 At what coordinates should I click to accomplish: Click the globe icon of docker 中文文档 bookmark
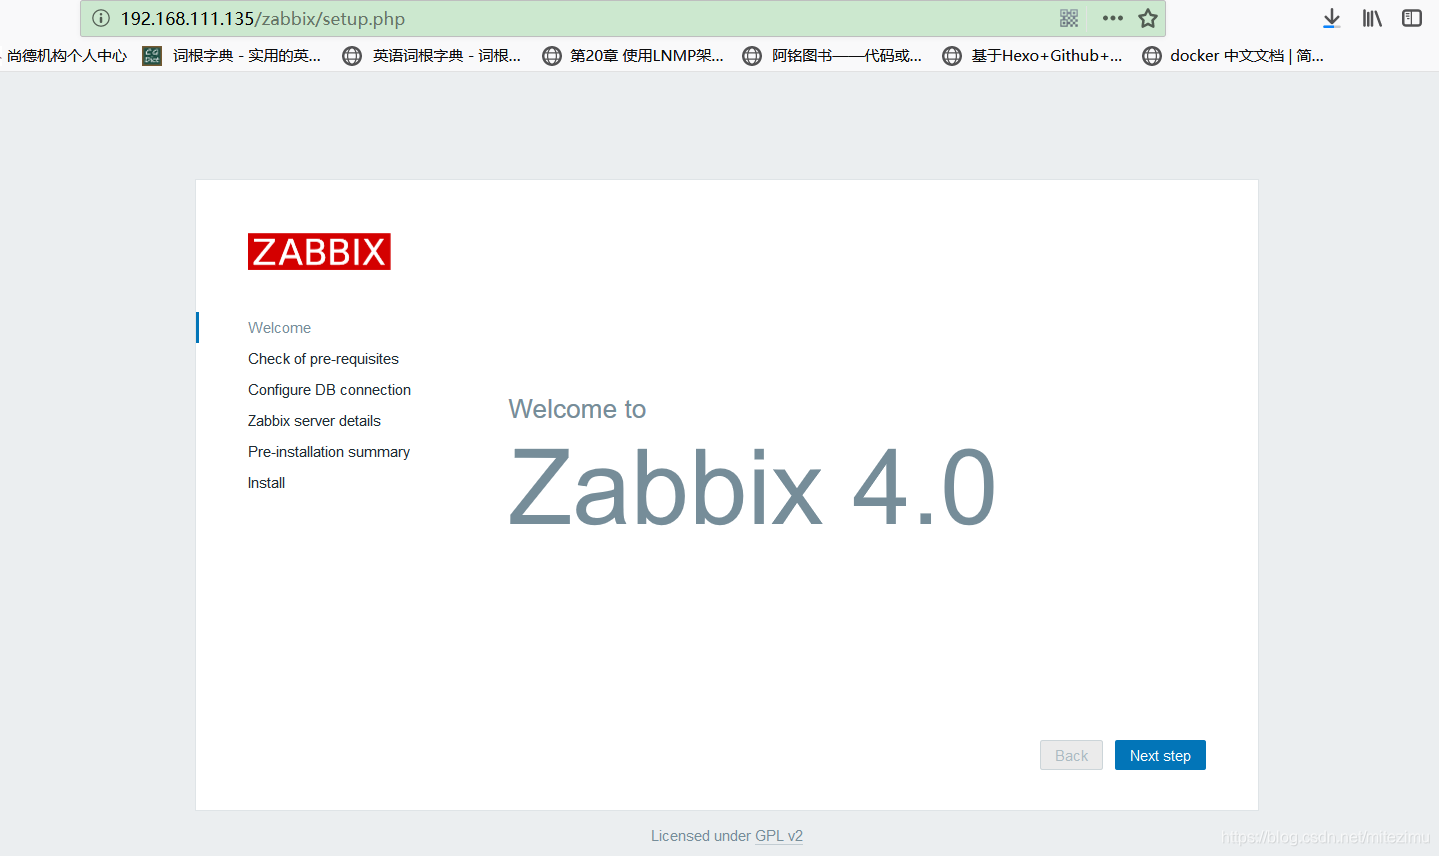(1152, 56)
